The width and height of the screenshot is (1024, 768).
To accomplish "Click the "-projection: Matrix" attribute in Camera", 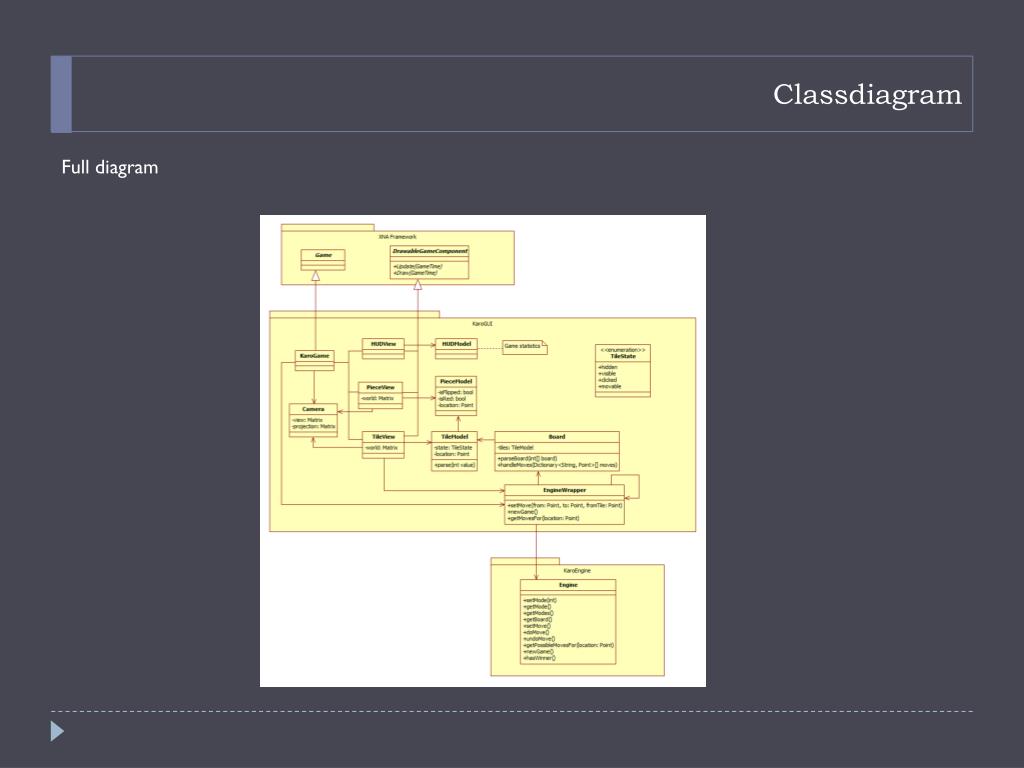I will tap(313, 426).
